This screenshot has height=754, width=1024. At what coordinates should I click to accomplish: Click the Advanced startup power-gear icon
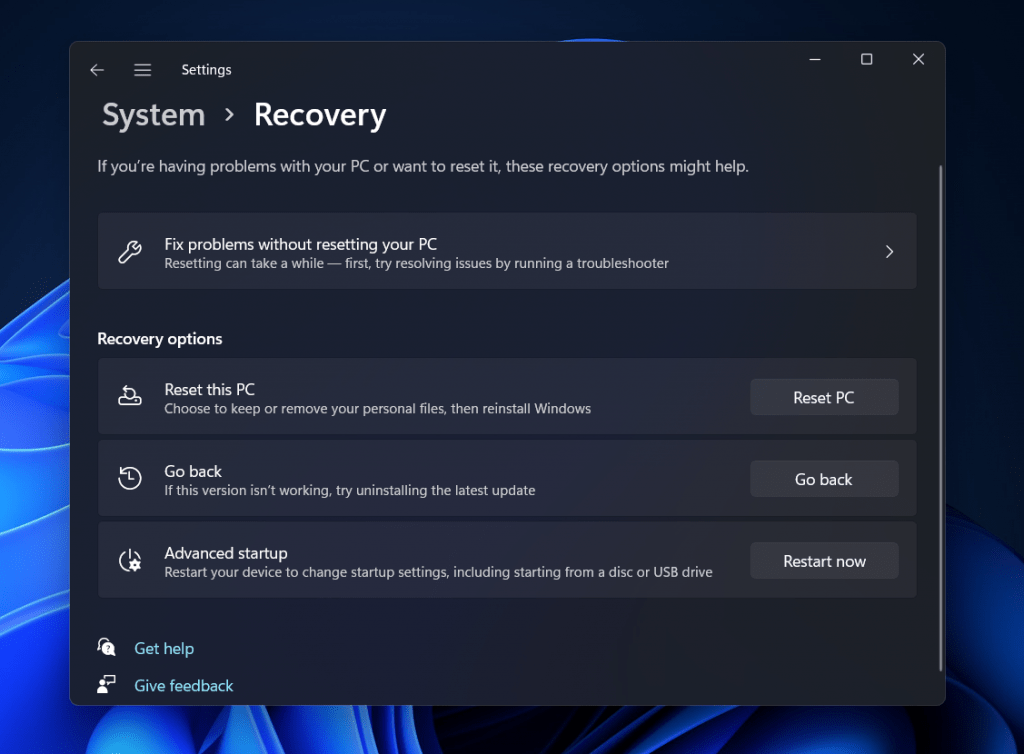(x=130, y=561)
